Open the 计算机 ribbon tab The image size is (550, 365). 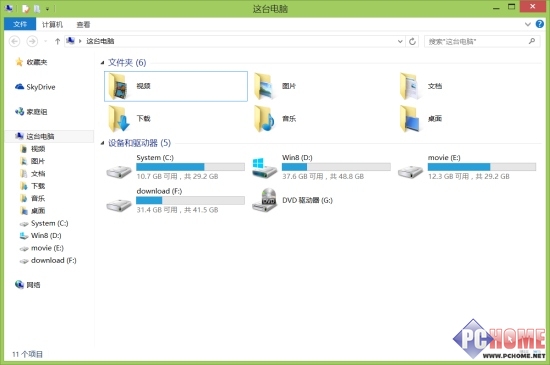click(x=52, y=24)
